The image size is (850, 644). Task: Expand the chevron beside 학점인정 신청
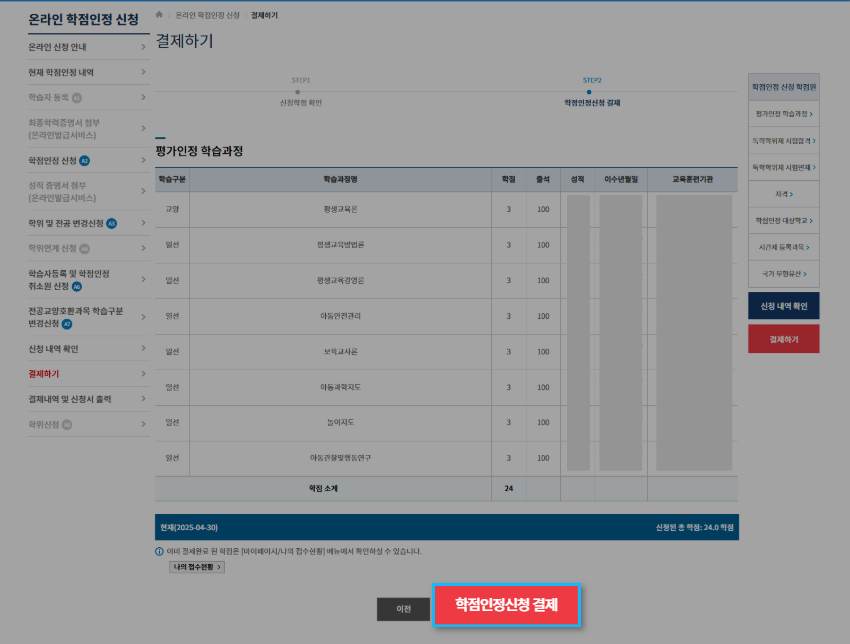pyautogui.click(x=143, y=159)
